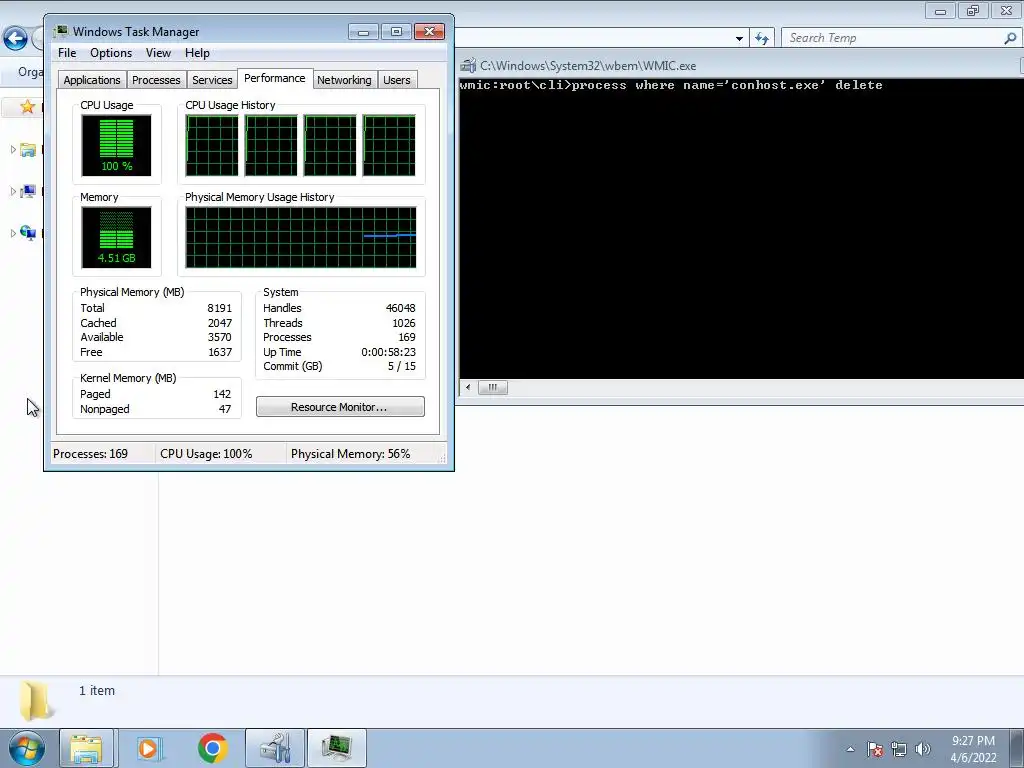Click the Handles value 46048
The width and height of the screenshot is (1024, 768).
coord(400,308)
